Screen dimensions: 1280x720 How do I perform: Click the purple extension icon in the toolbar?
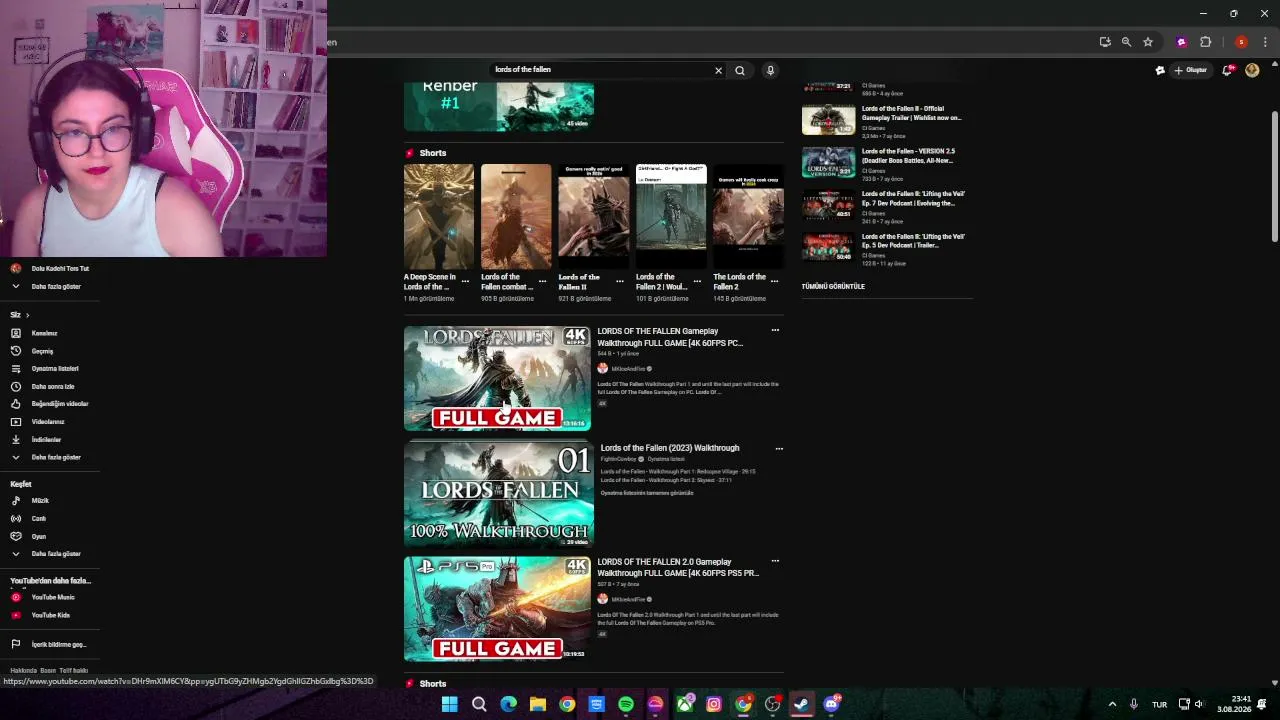click(x=1181, y=42)
